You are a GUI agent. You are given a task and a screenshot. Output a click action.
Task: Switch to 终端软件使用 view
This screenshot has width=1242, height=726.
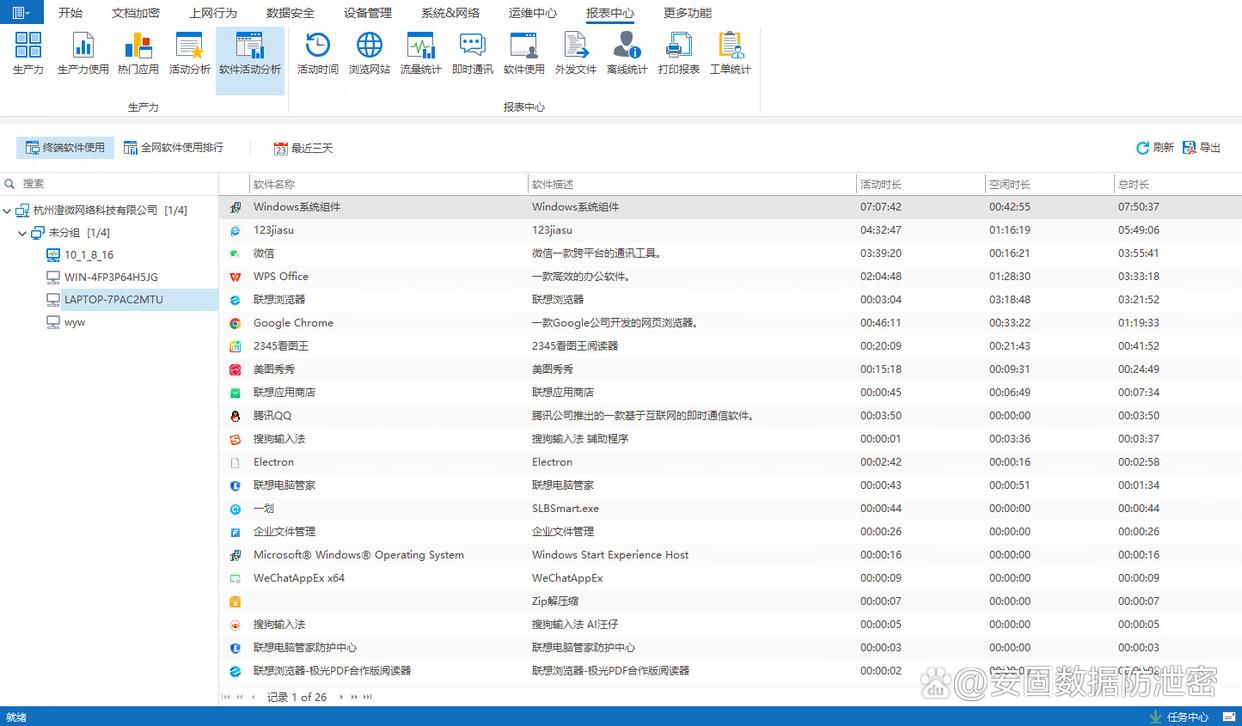[65, 148]
